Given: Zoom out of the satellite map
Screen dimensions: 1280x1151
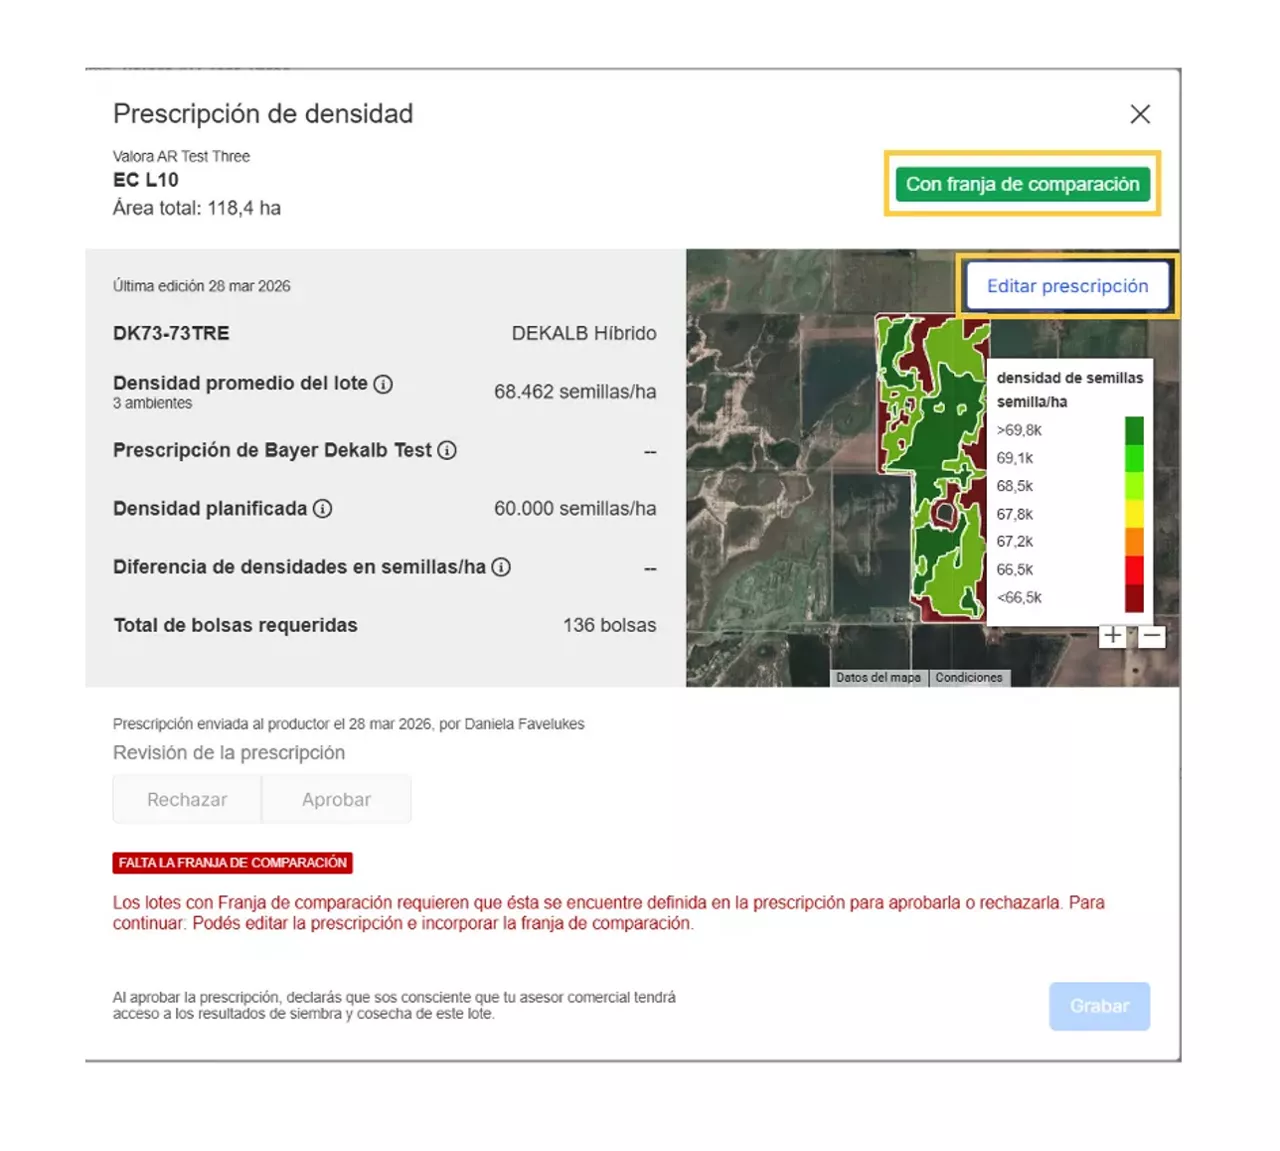Looking at the screenshot, I should [x=1152, y=635].
